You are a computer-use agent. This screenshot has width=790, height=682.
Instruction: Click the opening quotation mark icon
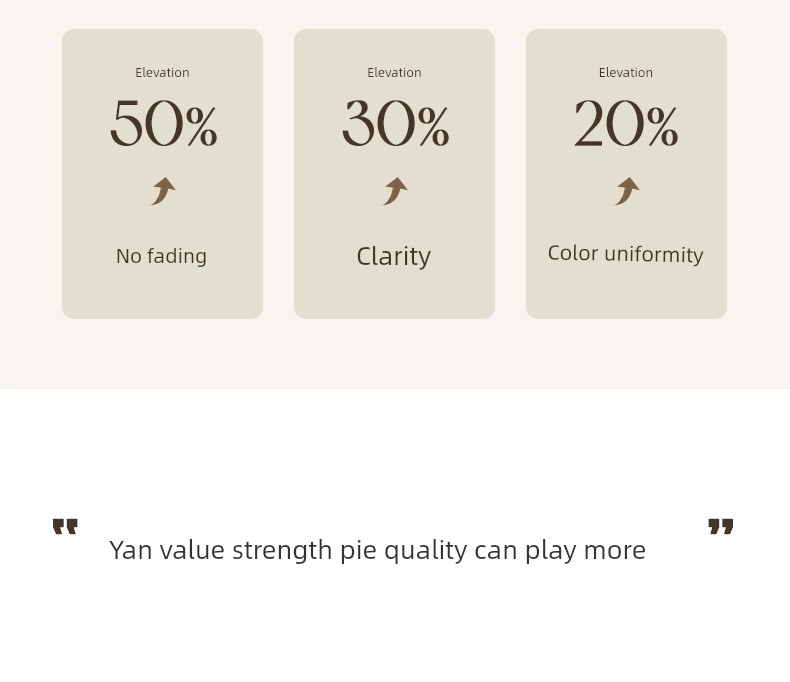(x=65, y=526)
